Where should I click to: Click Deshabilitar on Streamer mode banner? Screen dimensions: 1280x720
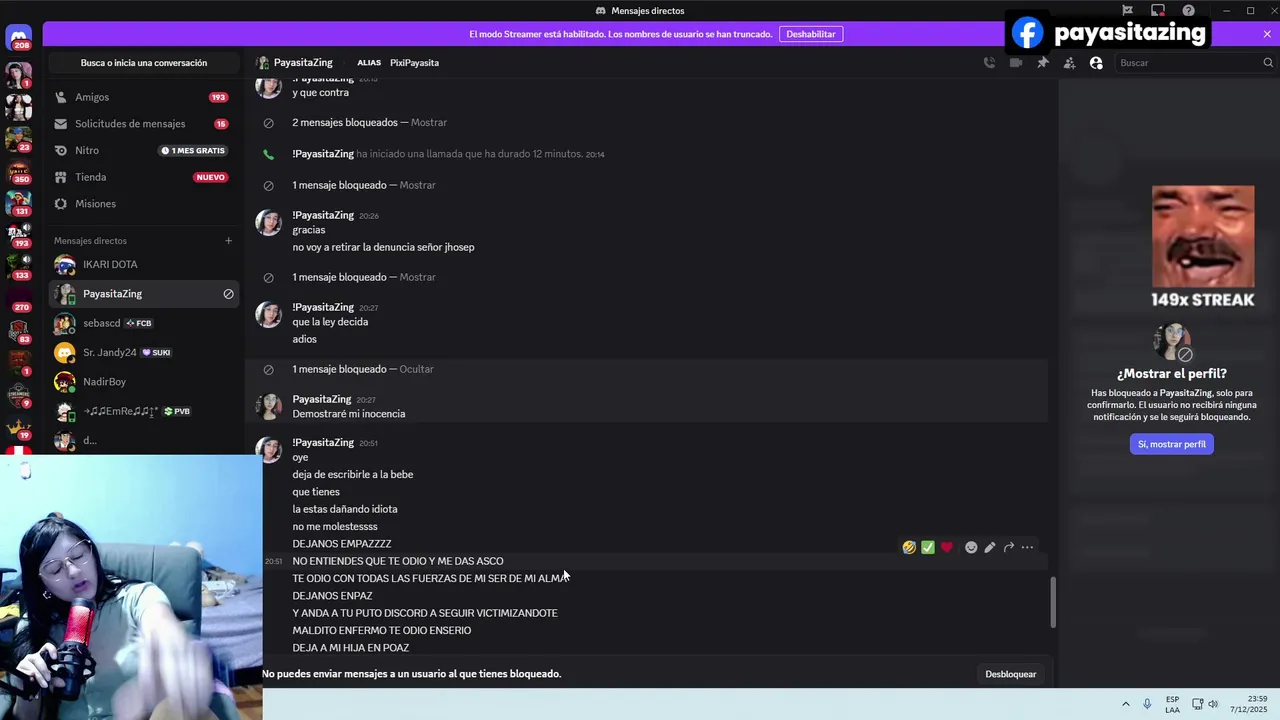(811, 34)
